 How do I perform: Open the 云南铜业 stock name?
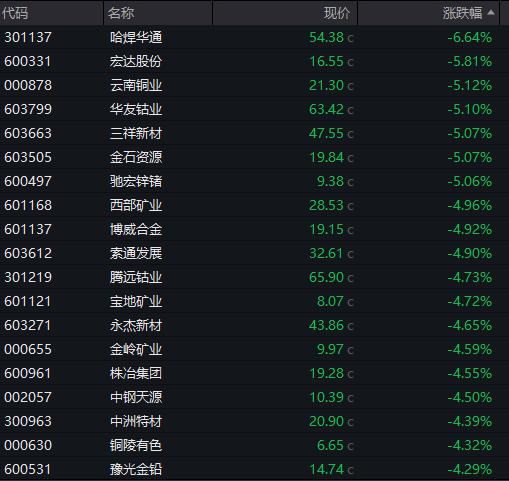coord(136,85)
